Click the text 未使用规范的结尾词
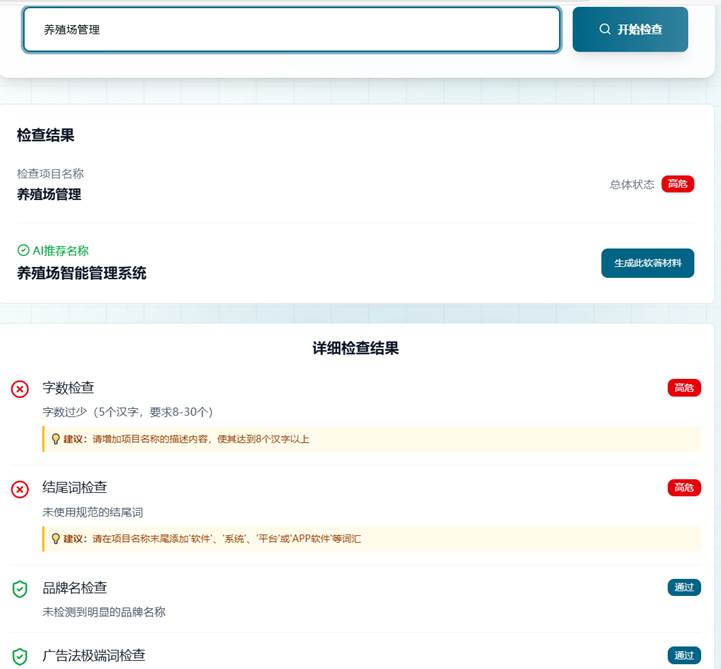This screenshot has width=721, height=669. pos(92,512)
